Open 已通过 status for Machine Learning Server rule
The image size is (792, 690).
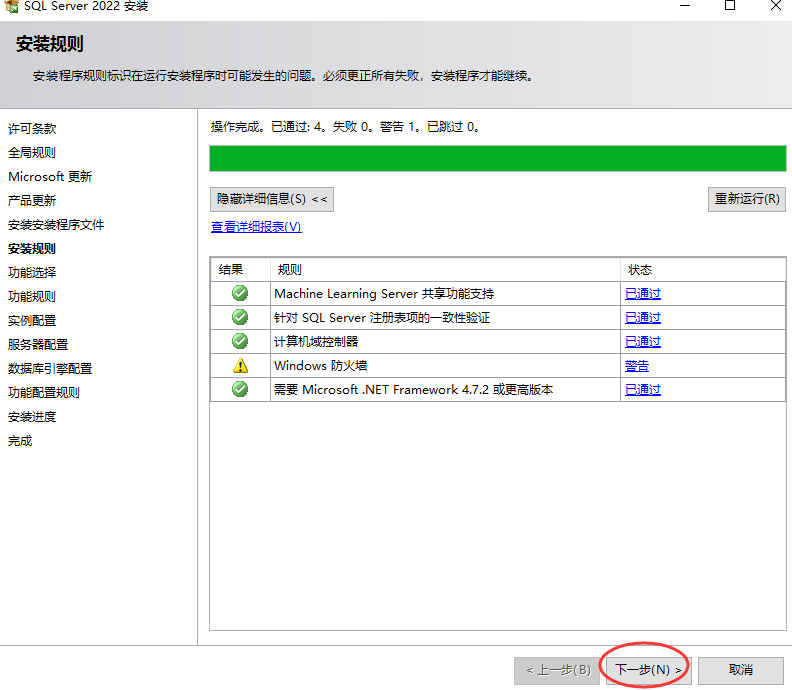642,293
